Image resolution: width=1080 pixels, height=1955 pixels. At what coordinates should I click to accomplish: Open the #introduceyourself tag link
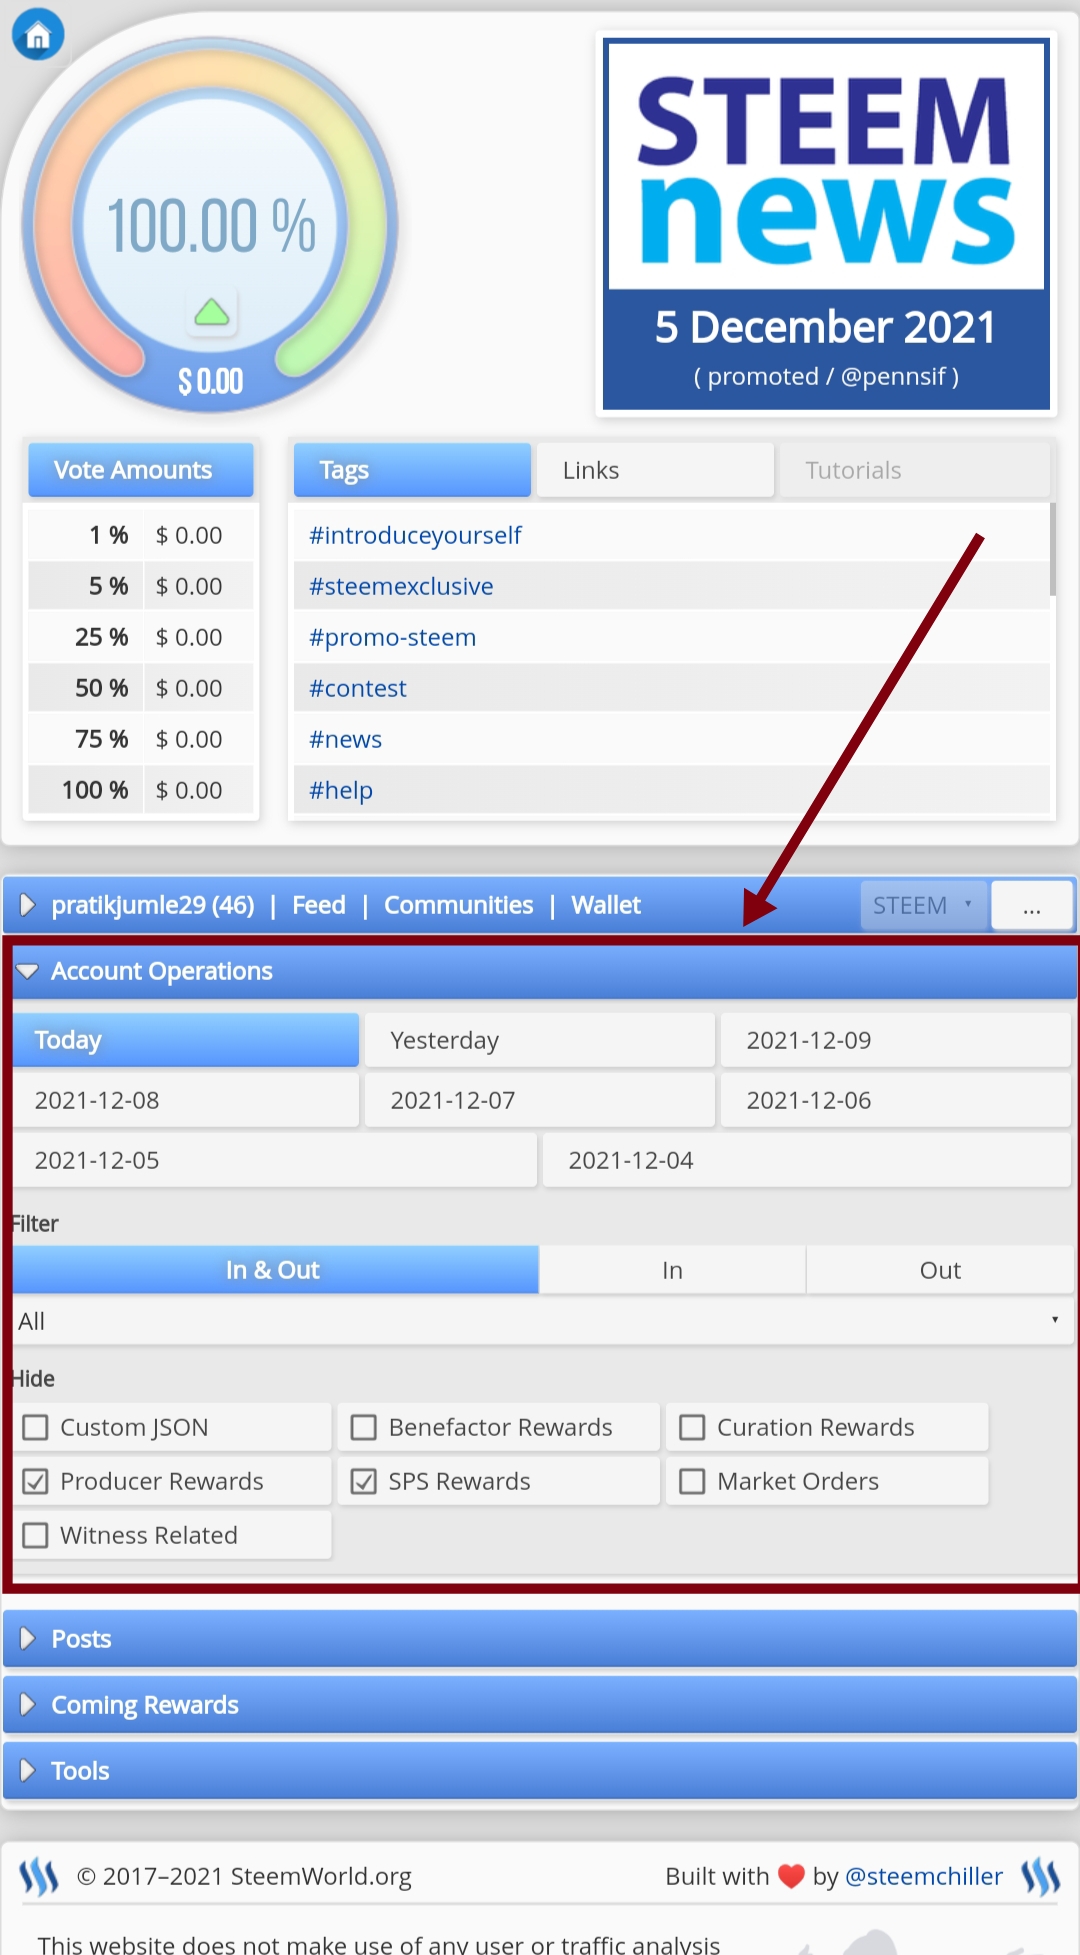pyautogui.click(x=415, y=535)
